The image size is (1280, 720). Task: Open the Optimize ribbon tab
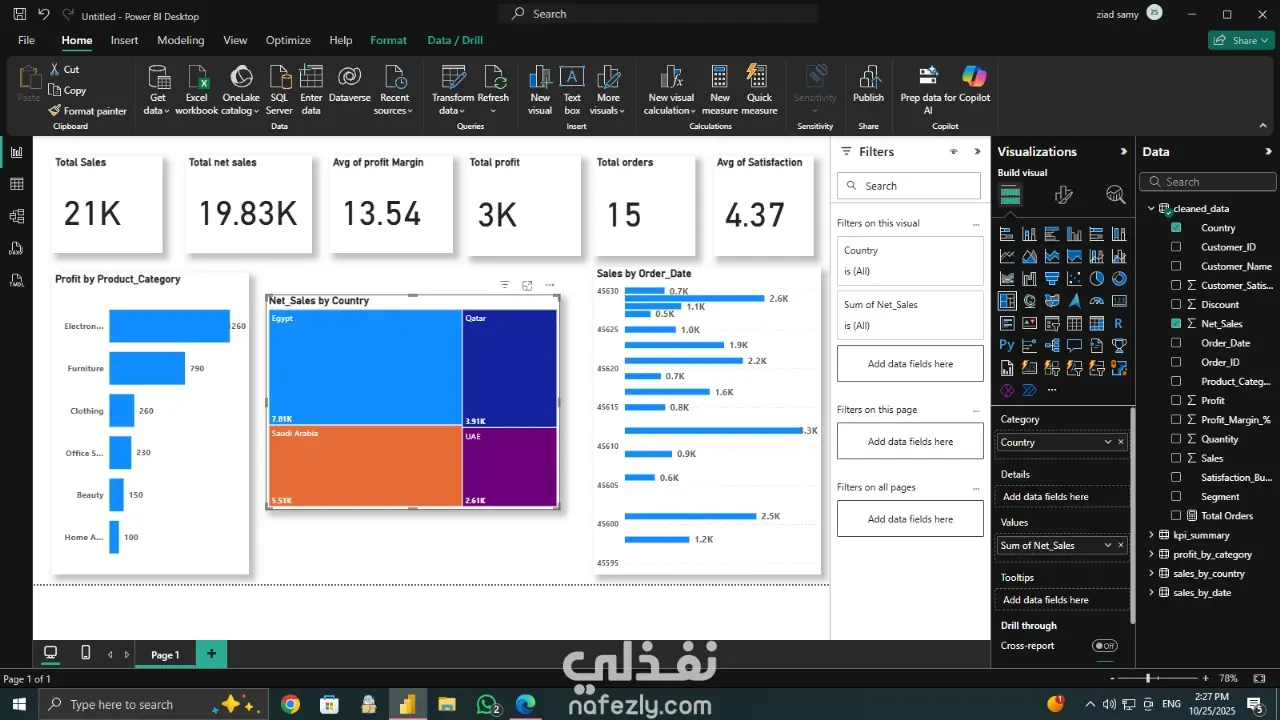coord(288,40)
